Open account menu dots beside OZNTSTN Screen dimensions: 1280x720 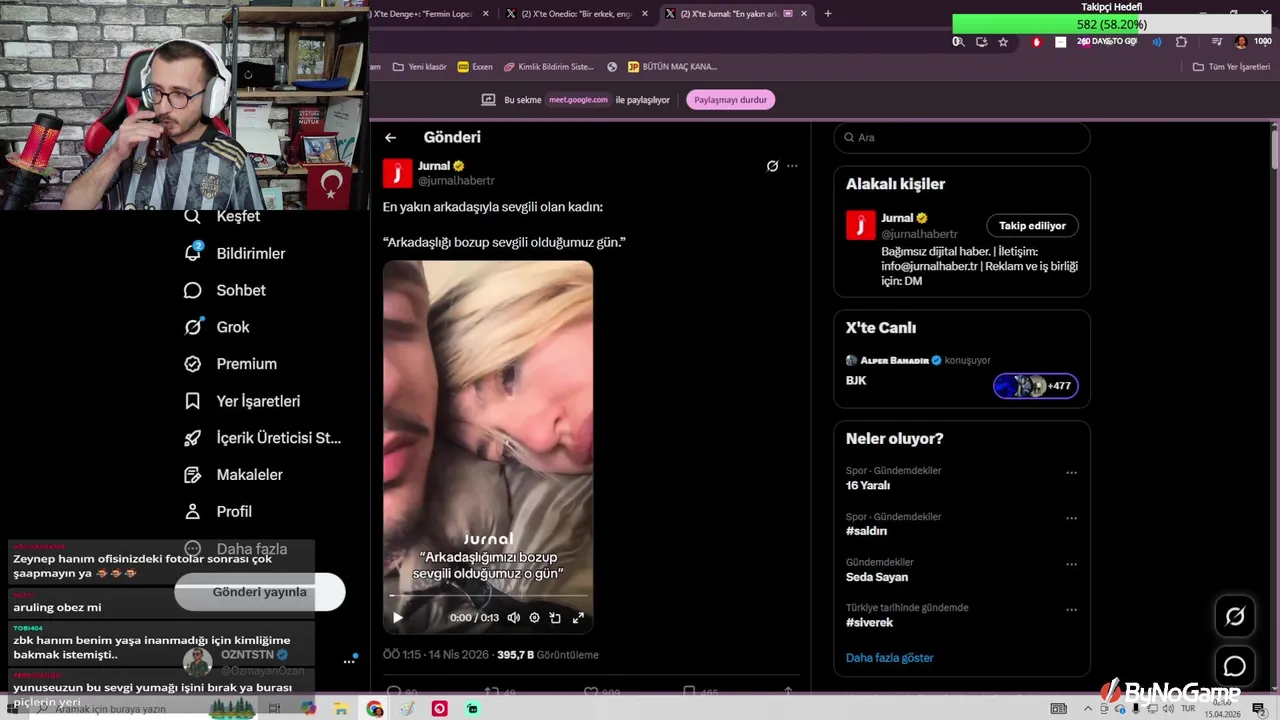[x=350, y=661]
